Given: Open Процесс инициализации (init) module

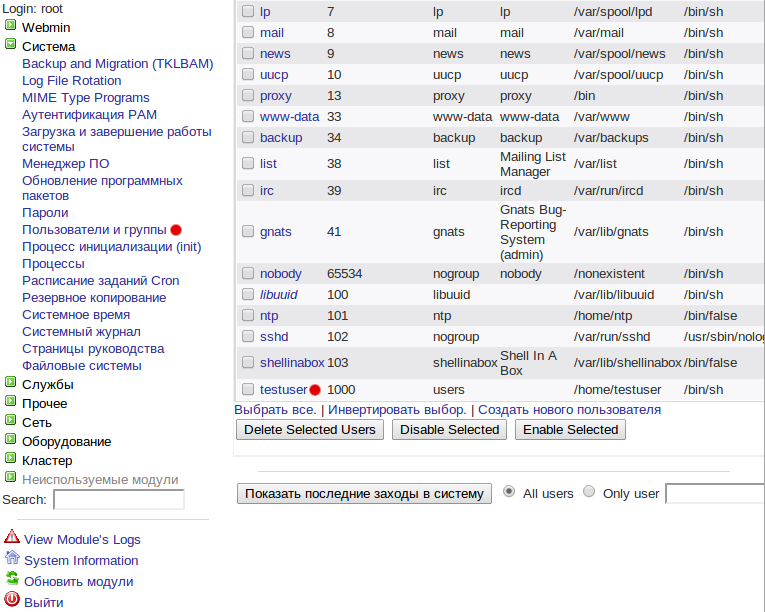Looking at the screenshot, I should [111, 247].
